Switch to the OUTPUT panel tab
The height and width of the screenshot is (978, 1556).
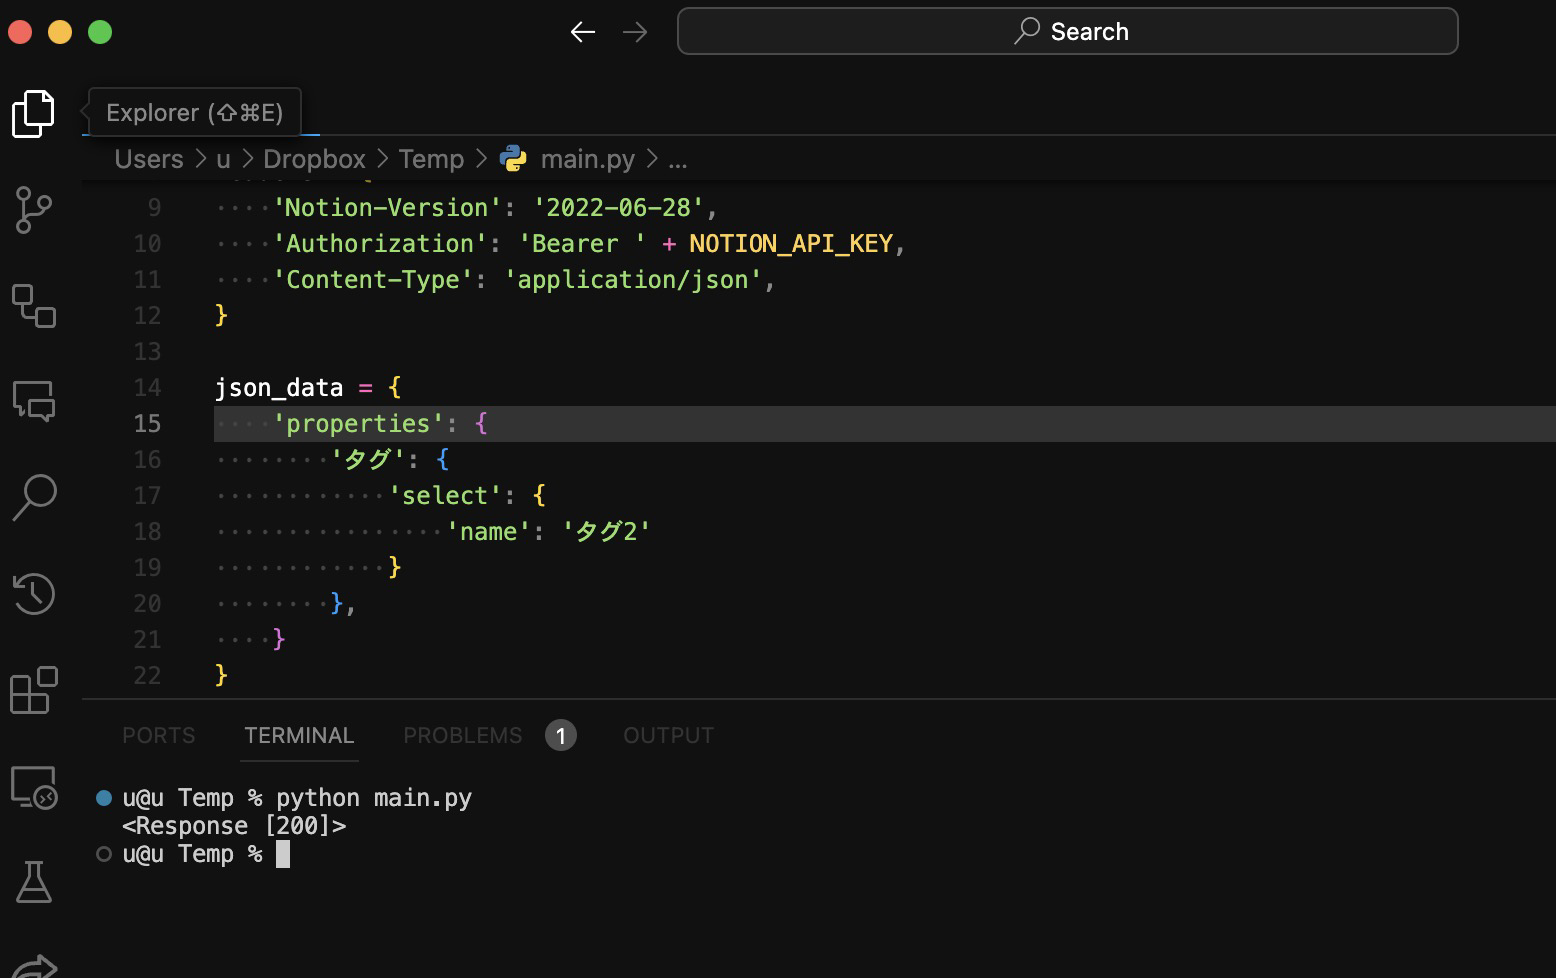tap(669, 735)
